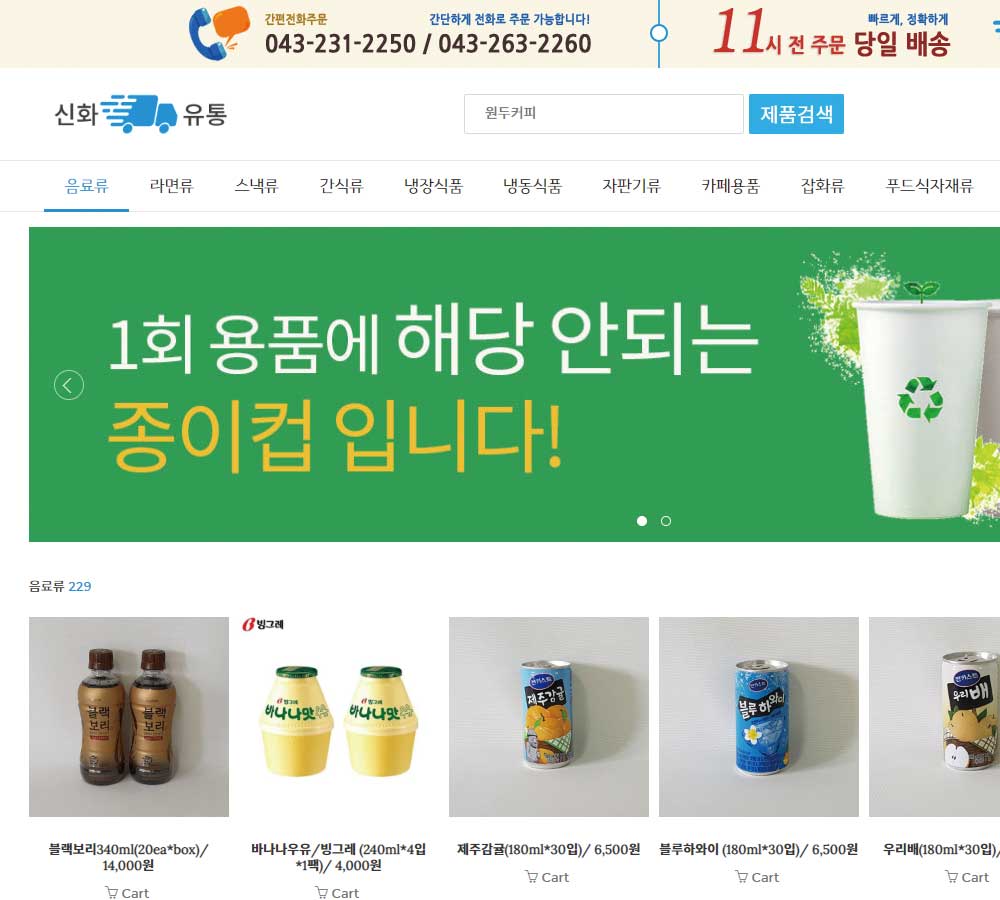
Task: Add 블루하와이 to Cart
Action: pos(757,877)
